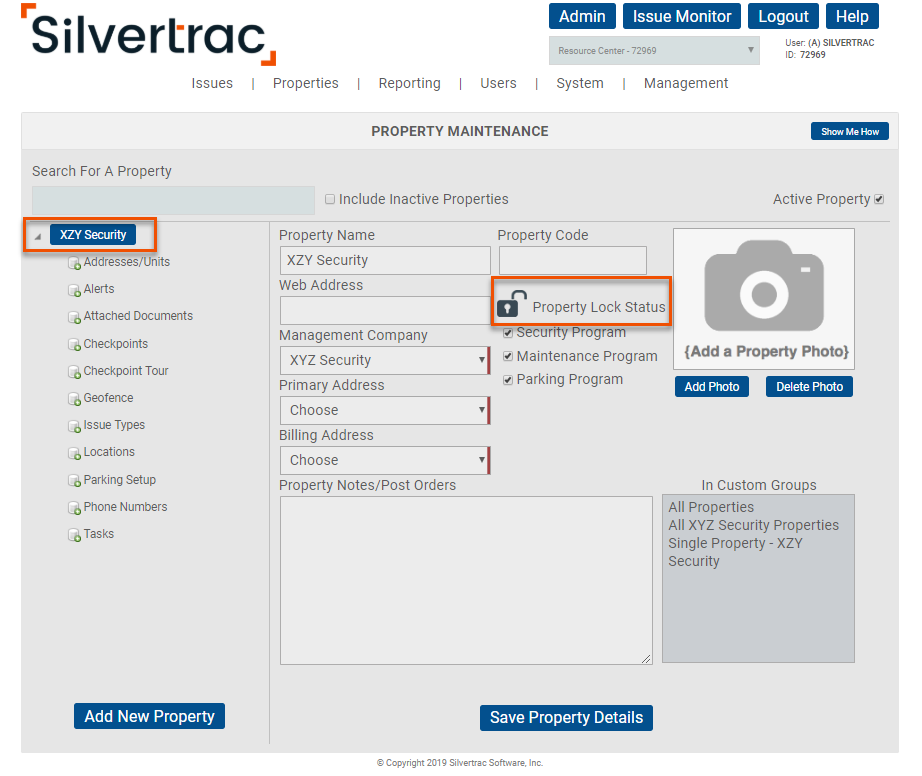Click Add New Property button
Viewport: 922px width, 776px height.
pos(149,716)
